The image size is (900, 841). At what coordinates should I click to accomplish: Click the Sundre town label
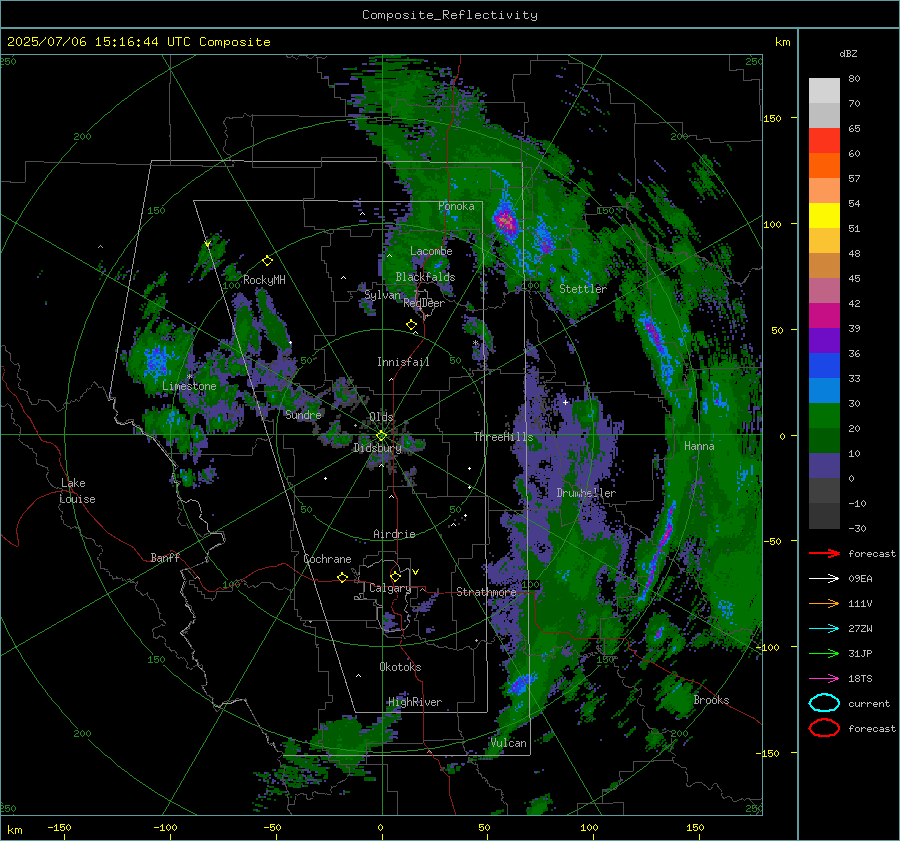coord(303,414)
